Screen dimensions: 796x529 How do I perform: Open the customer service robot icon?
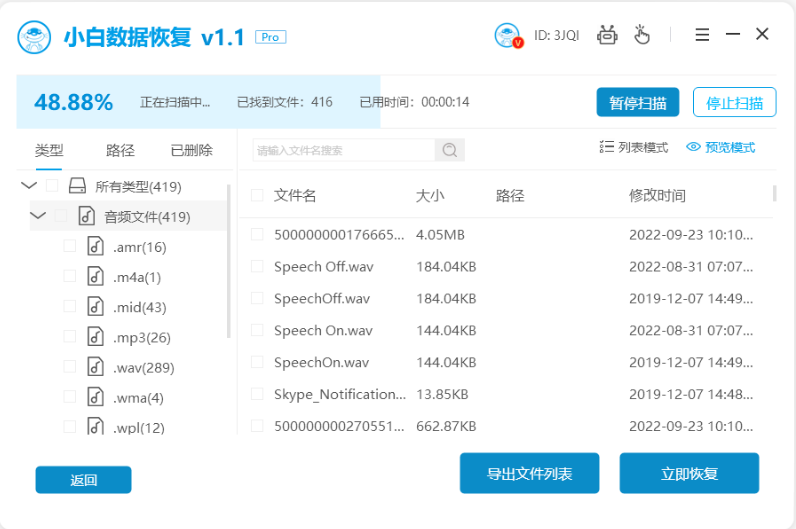coord(607,36)
